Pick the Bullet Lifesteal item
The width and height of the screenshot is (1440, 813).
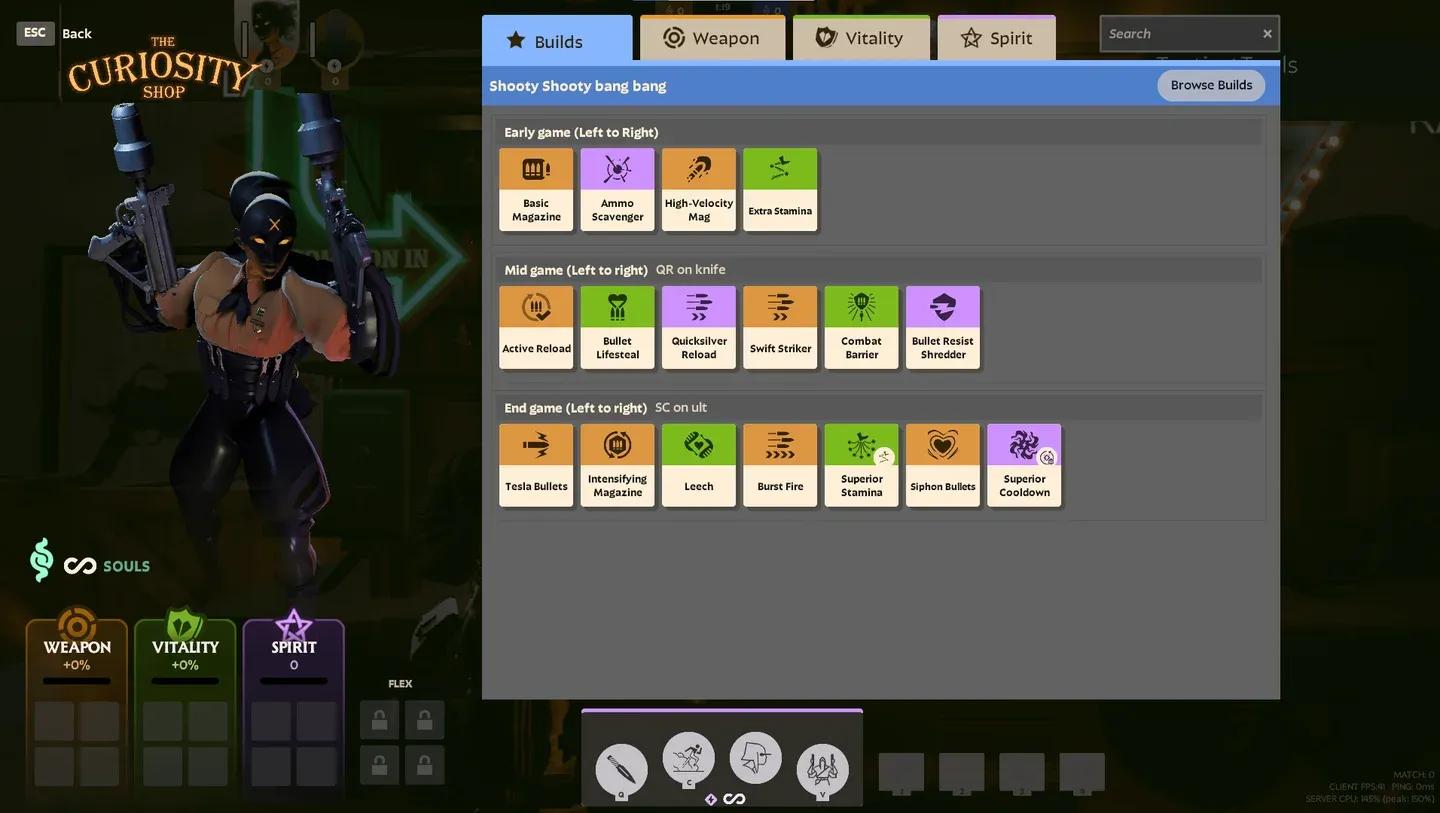point(617,328)
